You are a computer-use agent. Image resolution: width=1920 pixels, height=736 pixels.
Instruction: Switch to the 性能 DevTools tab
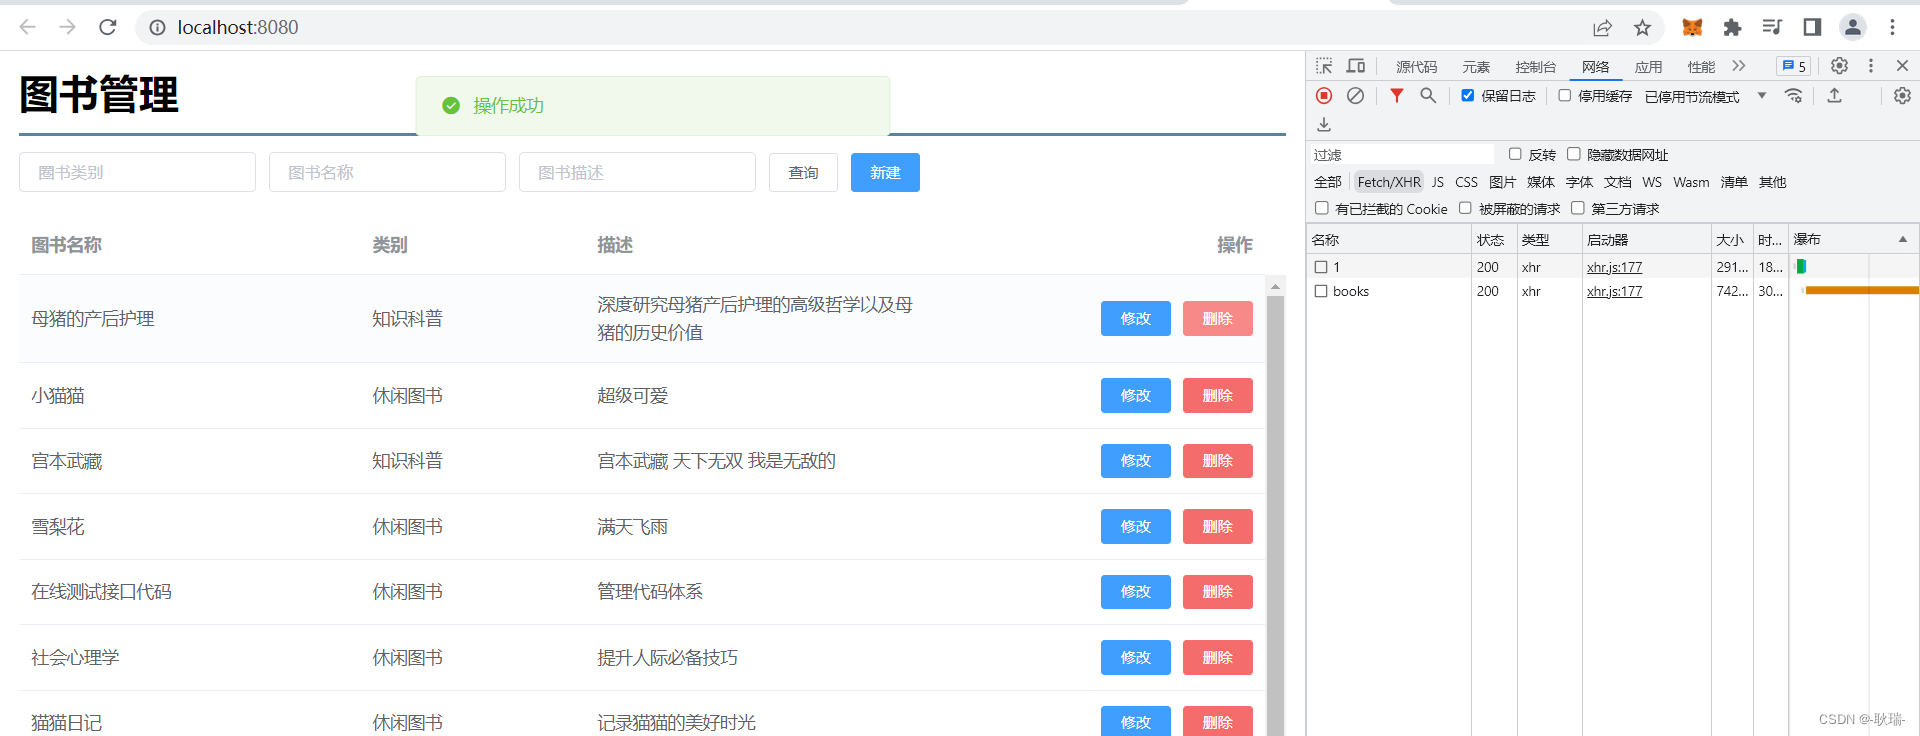tap(1701, 67)
